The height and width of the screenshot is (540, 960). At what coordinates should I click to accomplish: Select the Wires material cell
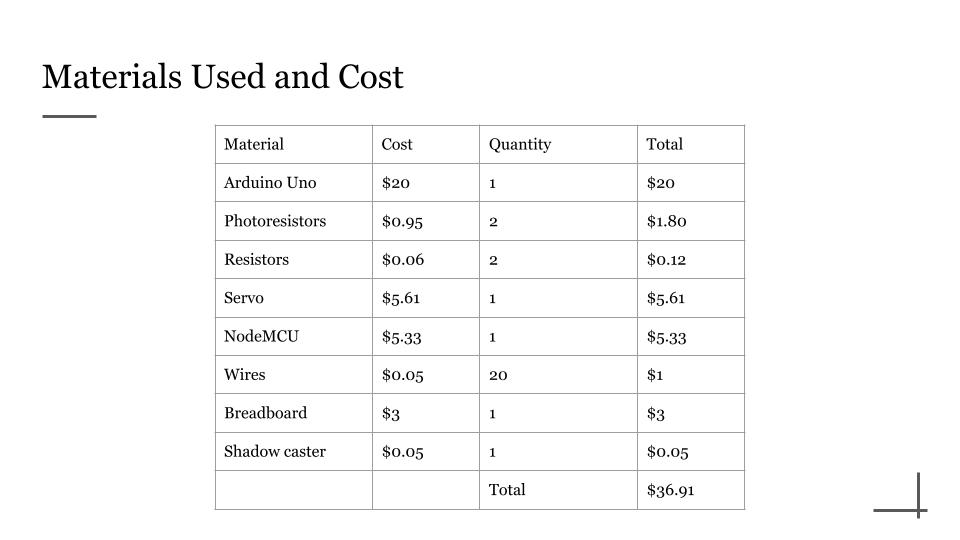pos(294,375)
